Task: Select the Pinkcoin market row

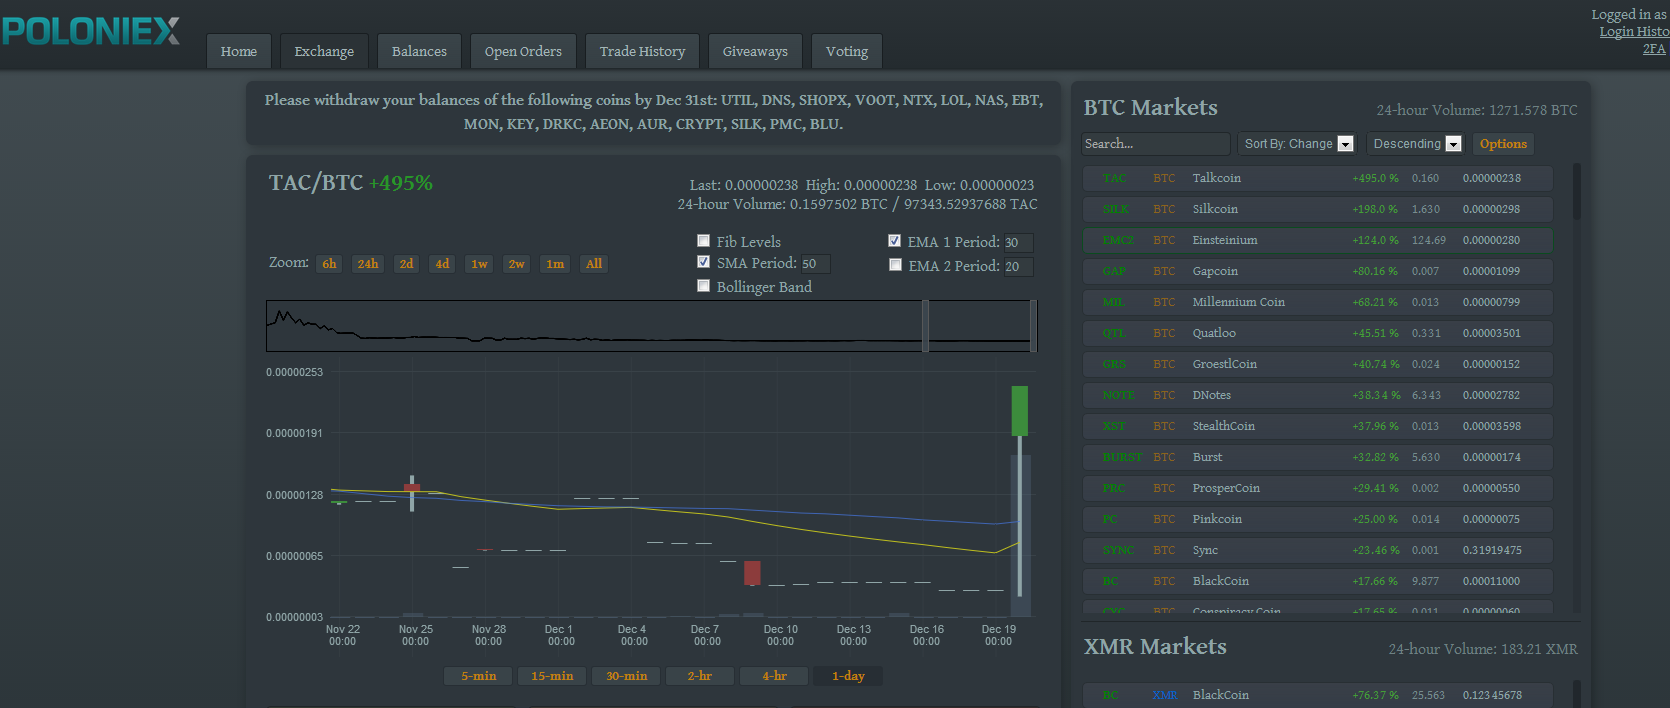Action: (x=1318, y=519)
